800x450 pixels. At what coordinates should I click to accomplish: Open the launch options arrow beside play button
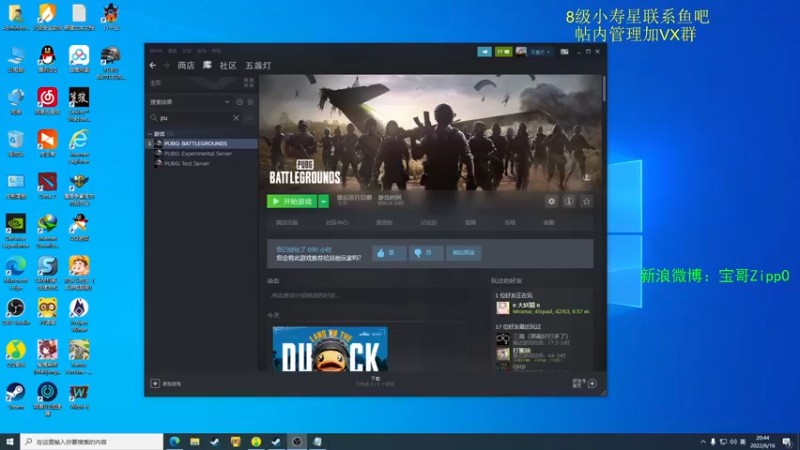click(x=323, y=202)
